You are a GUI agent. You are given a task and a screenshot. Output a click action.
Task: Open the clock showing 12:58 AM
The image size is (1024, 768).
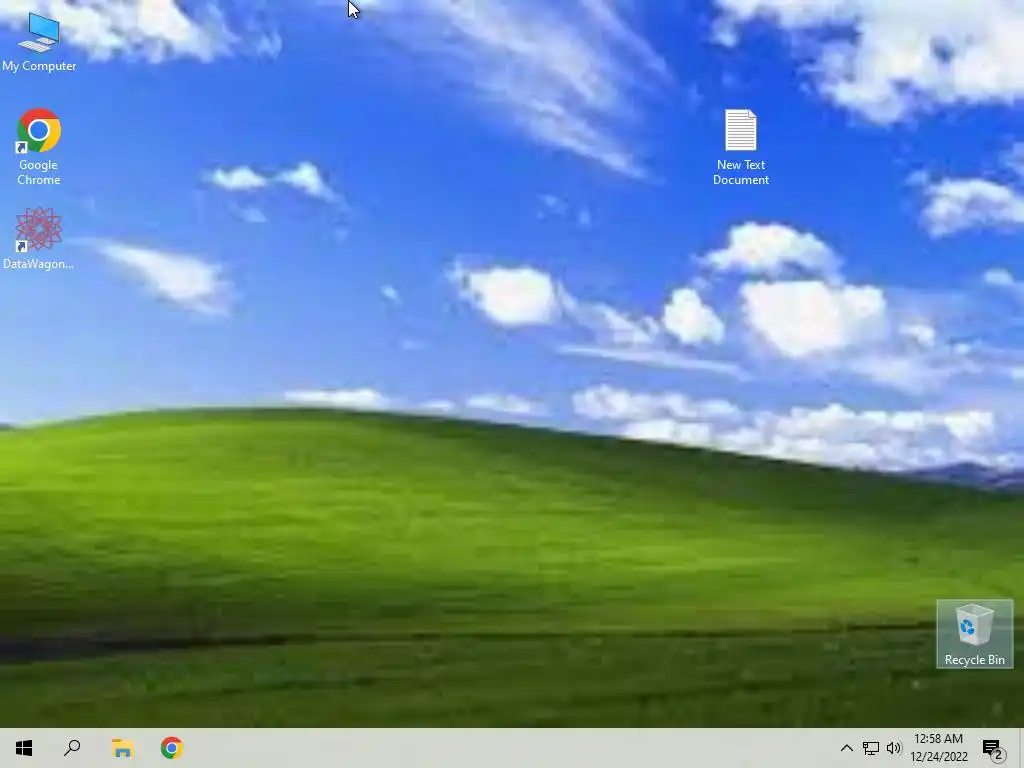click(x=938, y=748)
